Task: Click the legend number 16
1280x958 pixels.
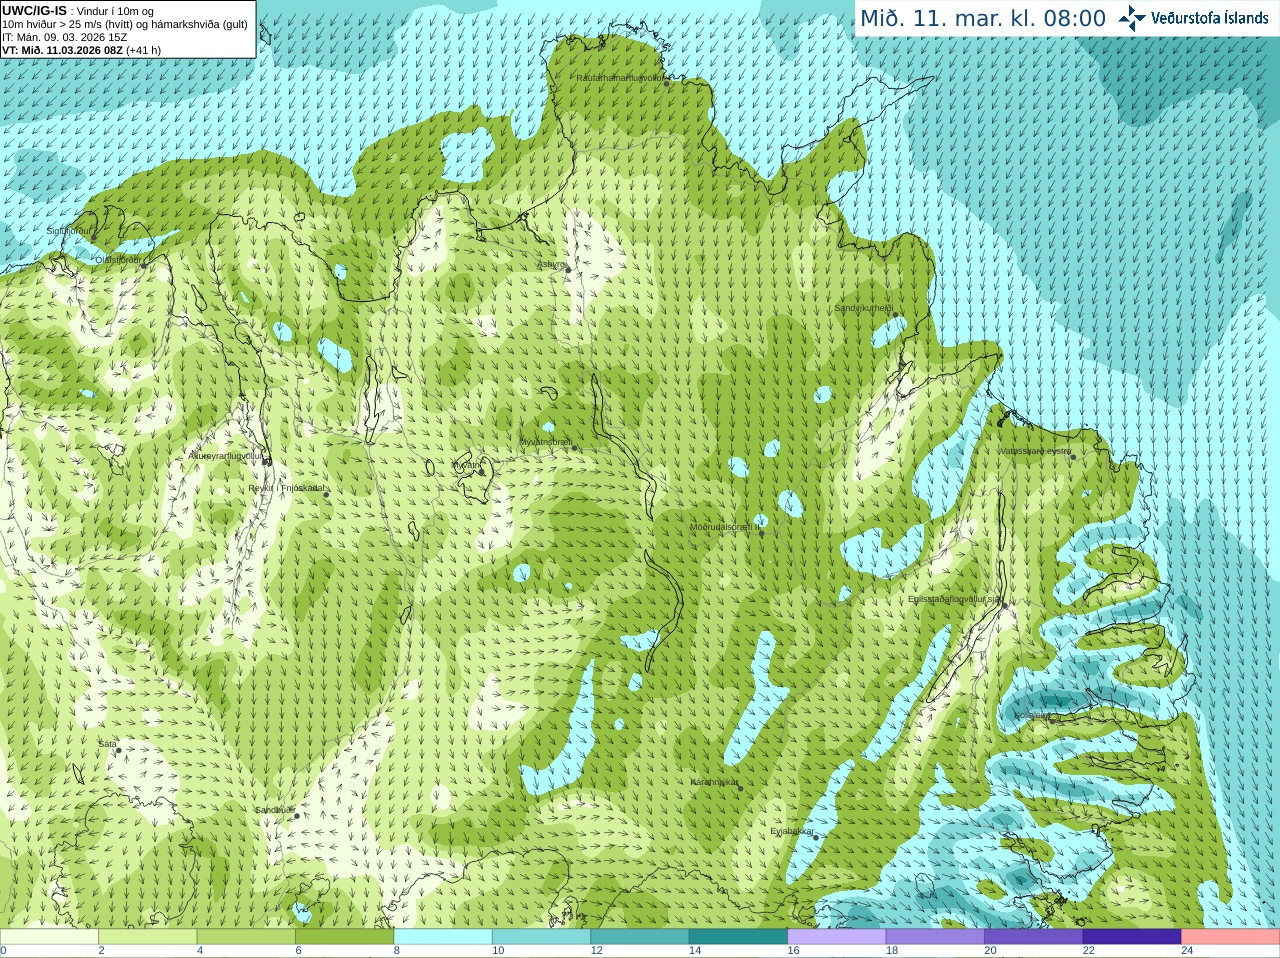Action: pos(793,951)
